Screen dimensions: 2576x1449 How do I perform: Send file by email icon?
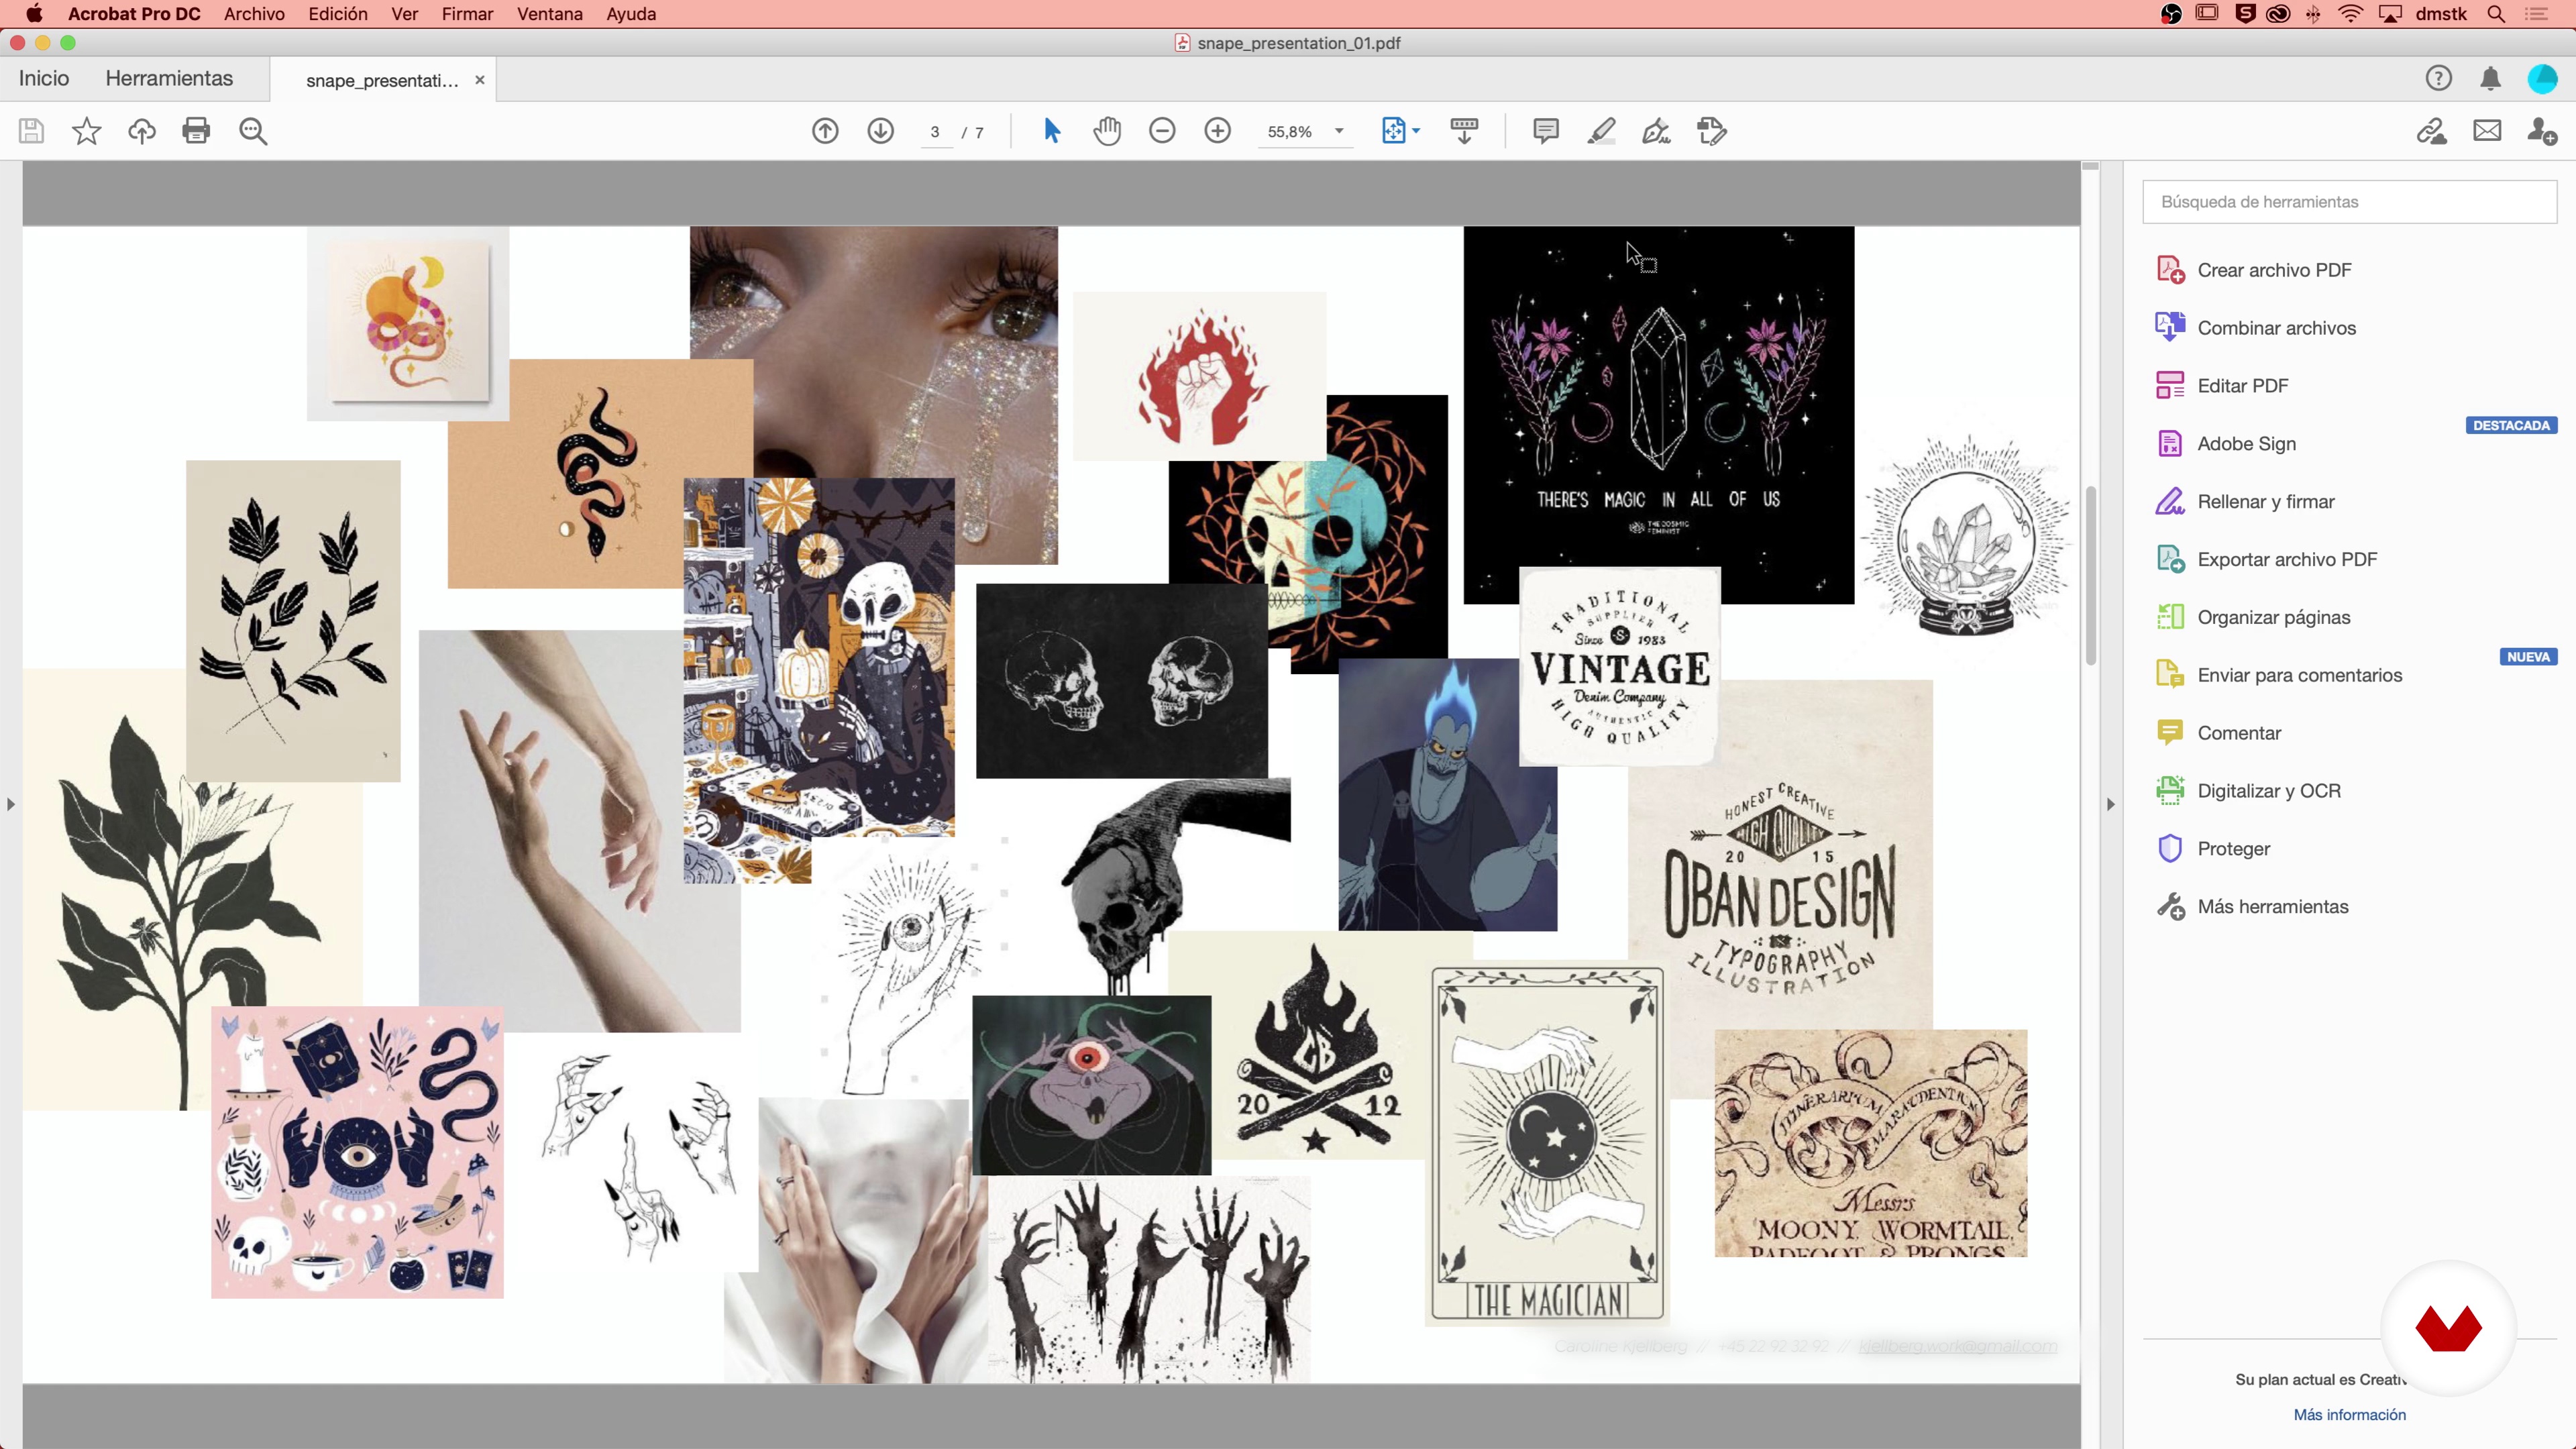(x=2487, y=131)
